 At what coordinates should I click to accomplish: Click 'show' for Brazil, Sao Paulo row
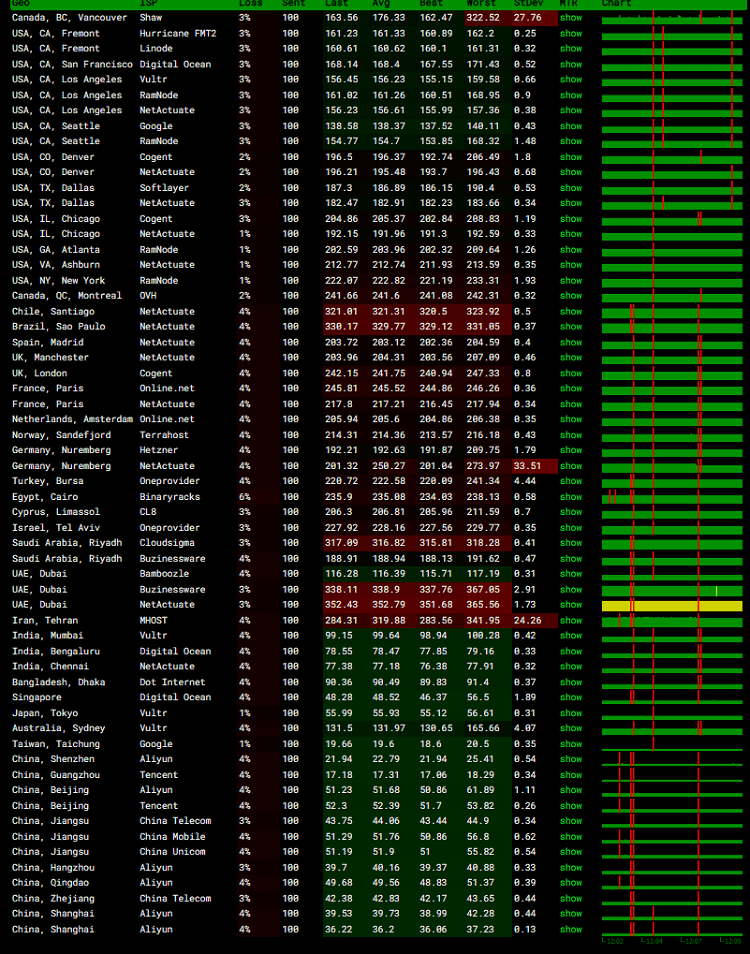[x=571, y=327]
